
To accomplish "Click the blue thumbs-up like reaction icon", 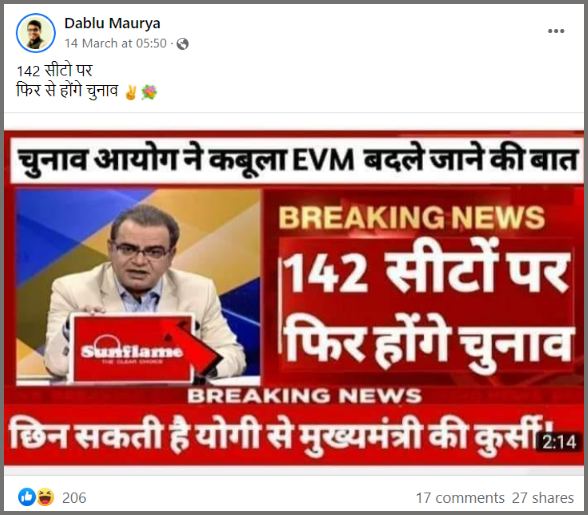I will click(x=27, y=497).
